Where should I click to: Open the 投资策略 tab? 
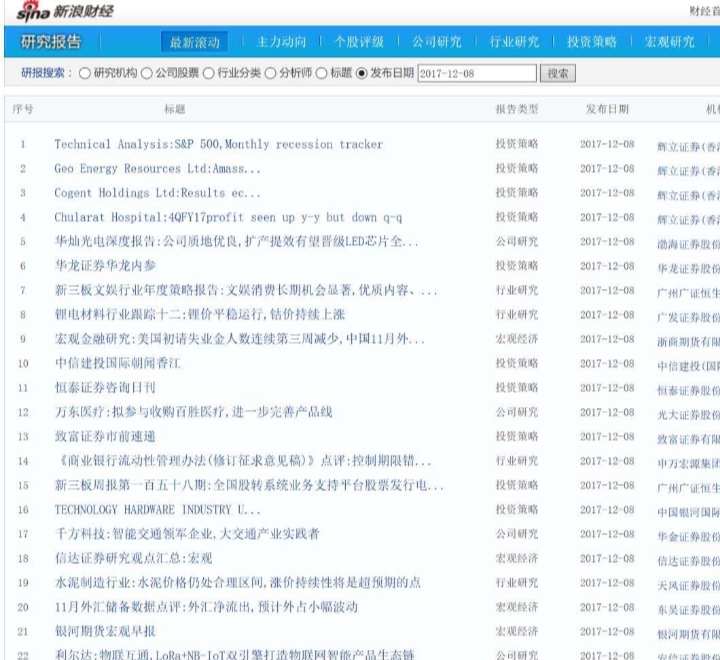pos(592,42)
